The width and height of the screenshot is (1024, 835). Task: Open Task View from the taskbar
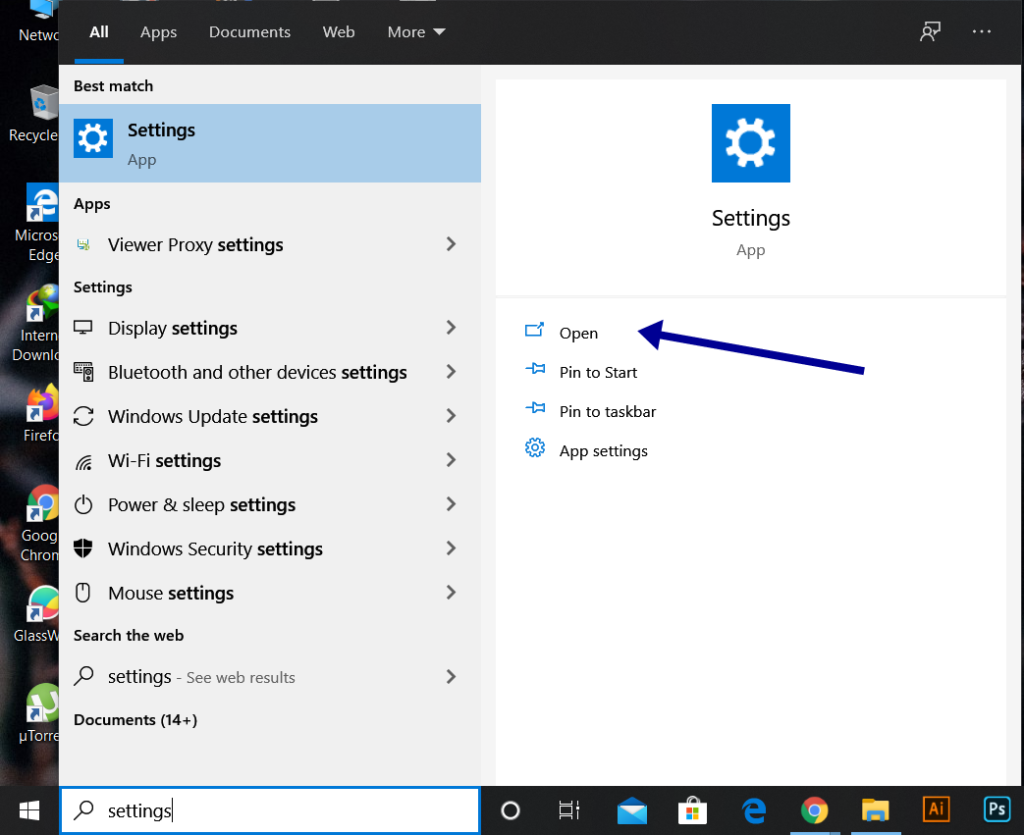(569, 810)
